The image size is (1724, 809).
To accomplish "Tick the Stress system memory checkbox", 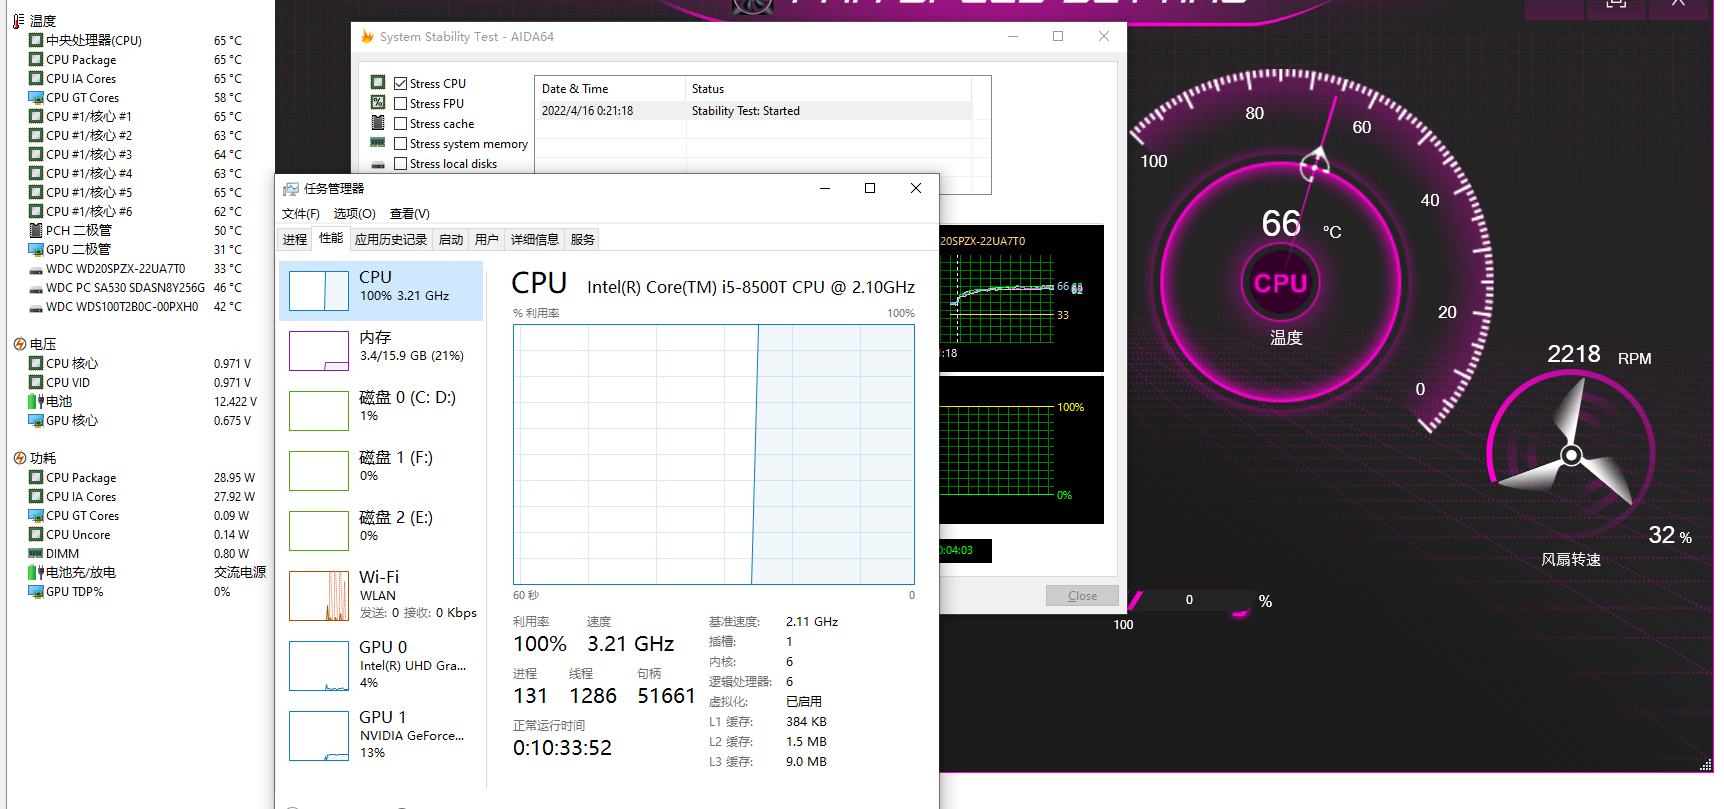I will (x=400, y=144).
